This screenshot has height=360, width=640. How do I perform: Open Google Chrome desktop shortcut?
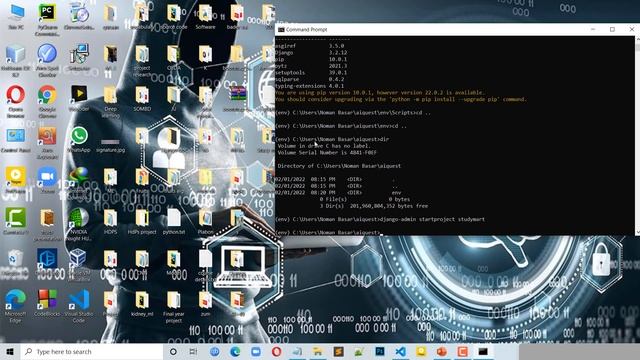pyautogui.click(x=47, y=101)
